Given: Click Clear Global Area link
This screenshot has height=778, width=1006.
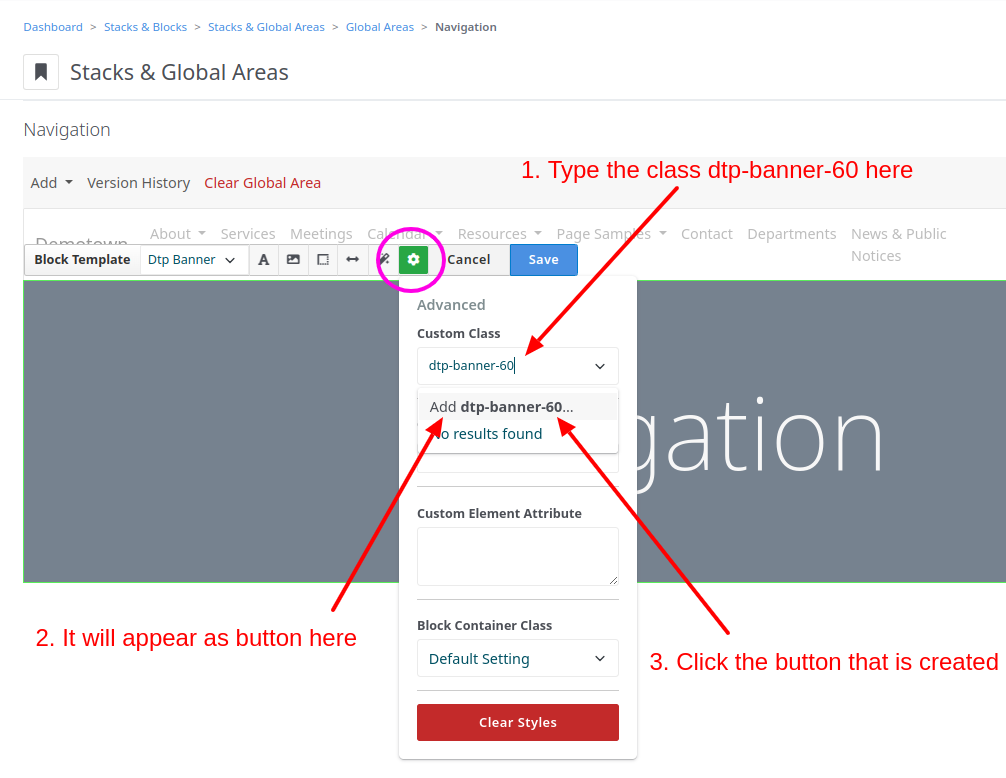Looking at the screenshot, I should pyautogui.click(x=262, y=183).
